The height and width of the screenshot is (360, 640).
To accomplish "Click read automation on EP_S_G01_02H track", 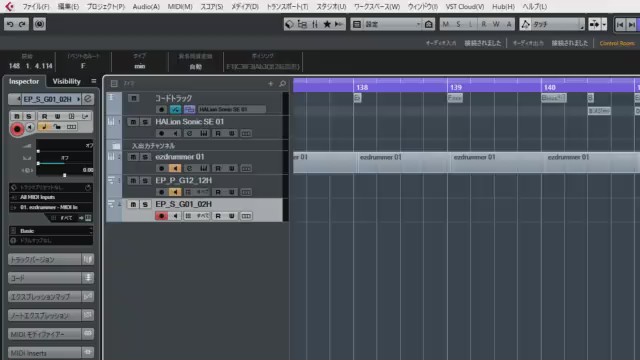I will pyautogui.click(x=218, y=216).
